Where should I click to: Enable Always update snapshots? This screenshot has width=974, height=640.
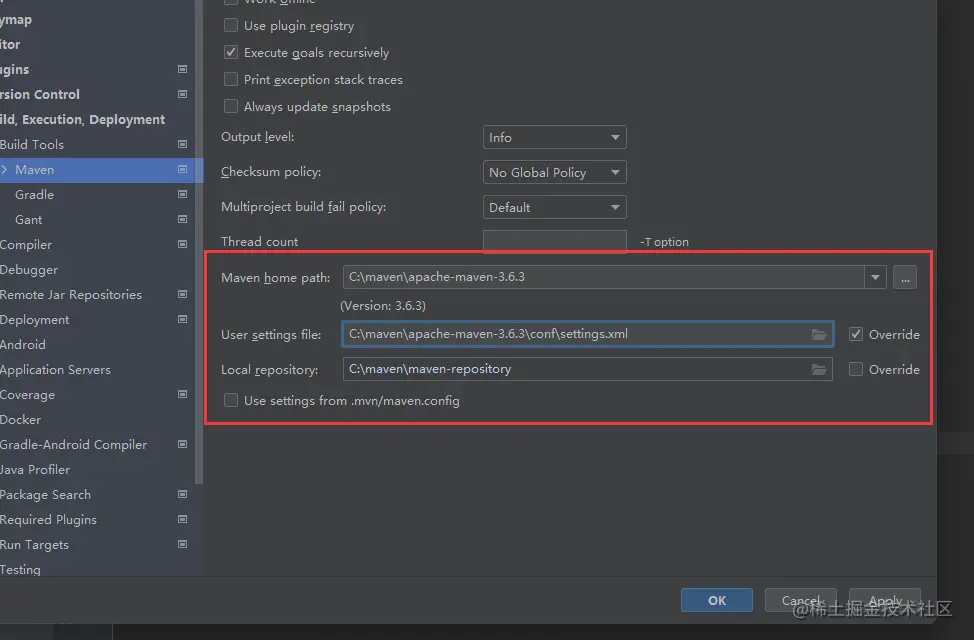tap(230, 106)
